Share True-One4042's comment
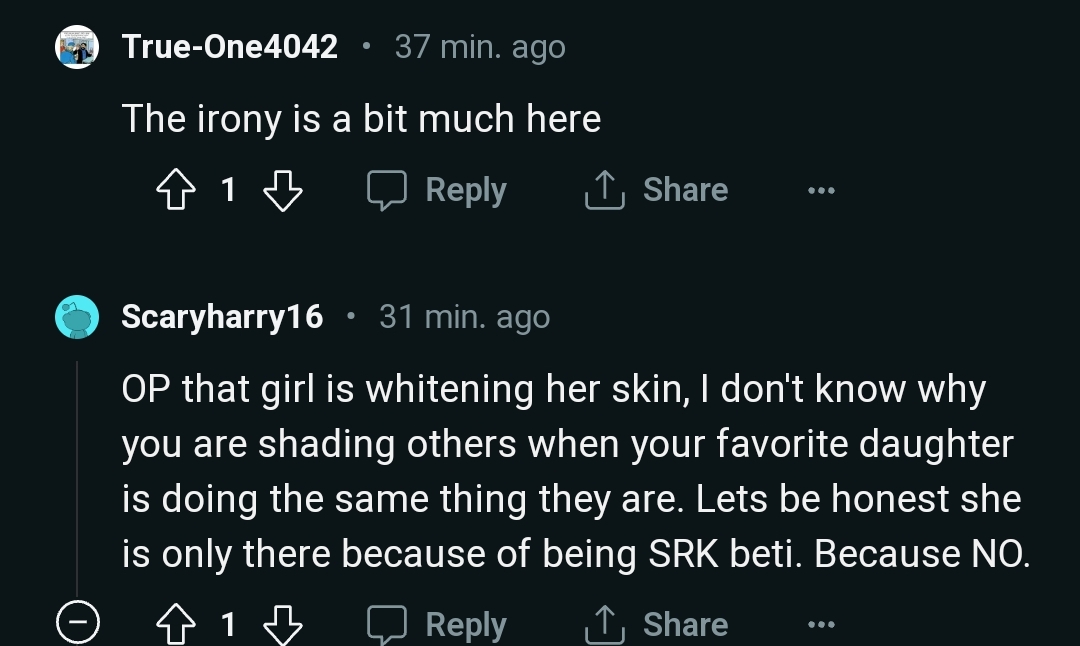Screen dimensions: 1080x646 656,190
